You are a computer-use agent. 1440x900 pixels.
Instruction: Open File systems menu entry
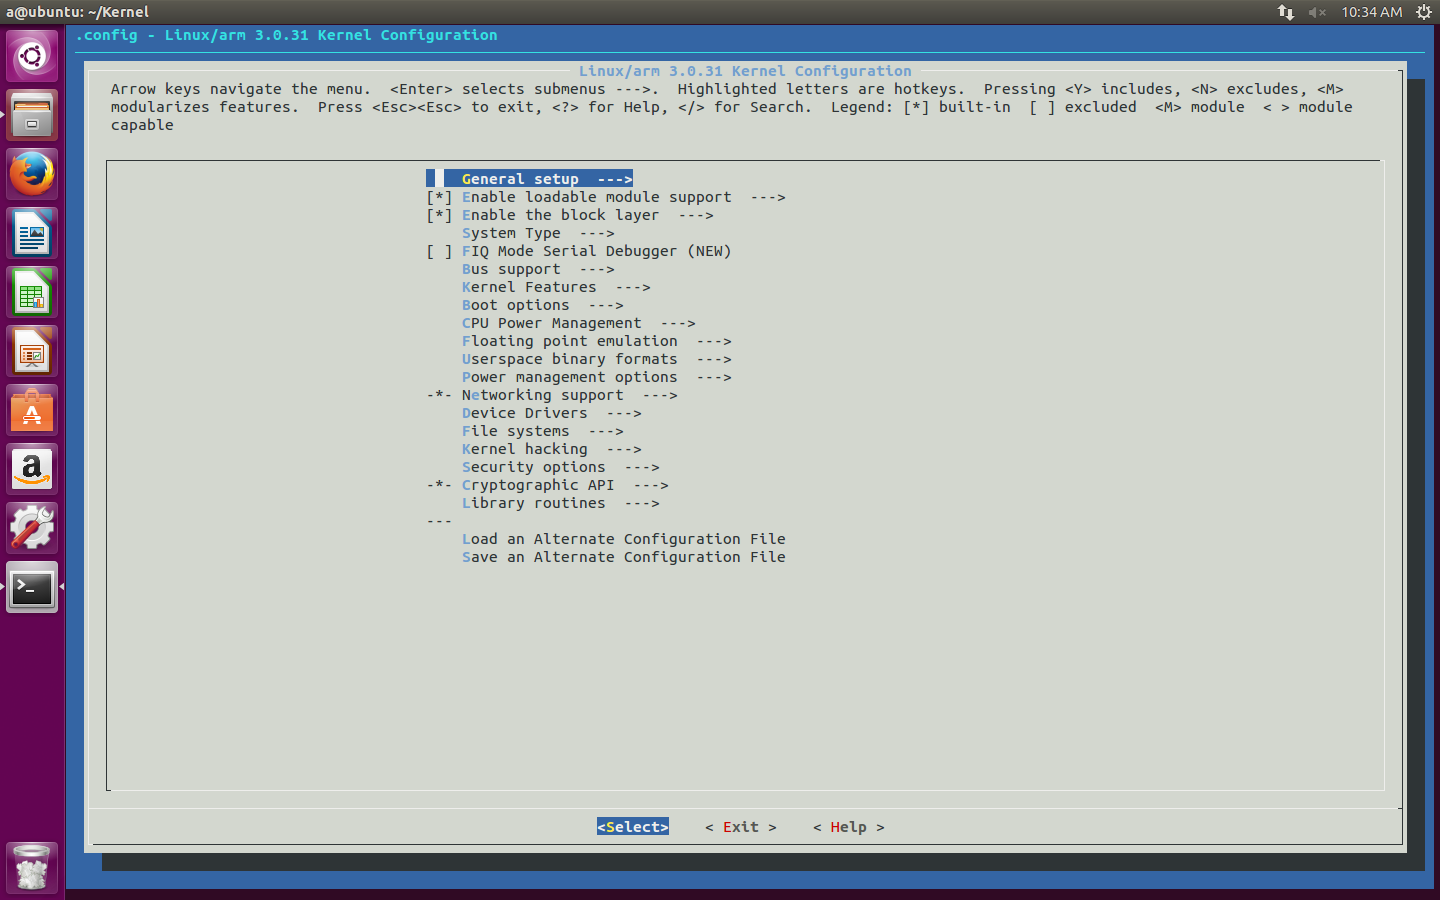542,431
